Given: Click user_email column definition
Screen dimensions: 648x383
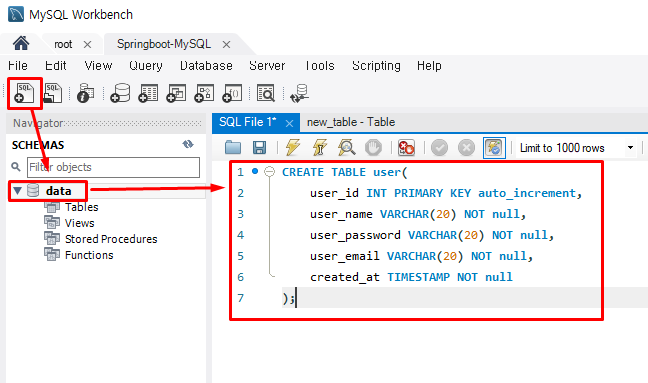Looking at the screenshot, I should 422,256.
